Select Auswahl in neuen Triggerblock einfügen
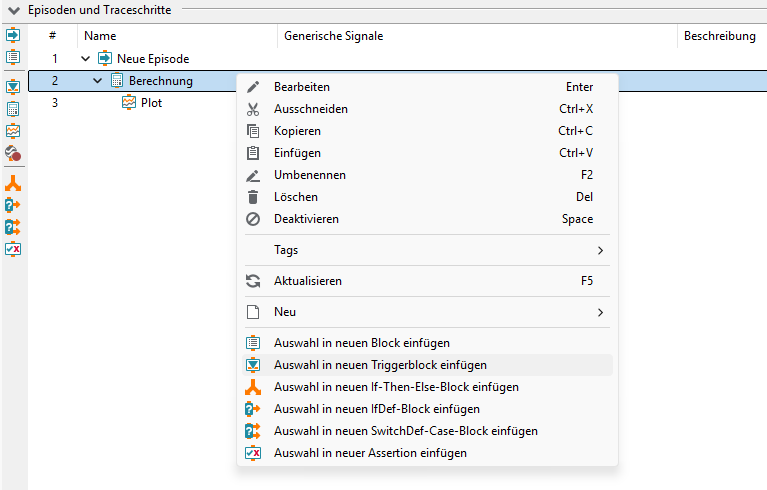 click(428, 365)
